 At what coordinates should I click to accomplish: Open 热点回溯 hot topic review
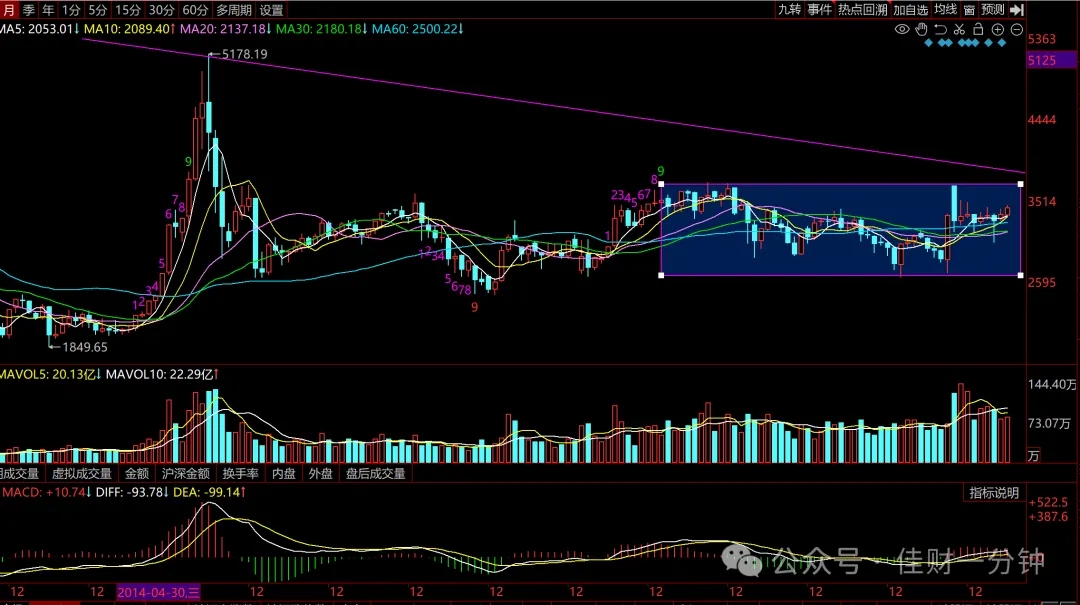862,10
